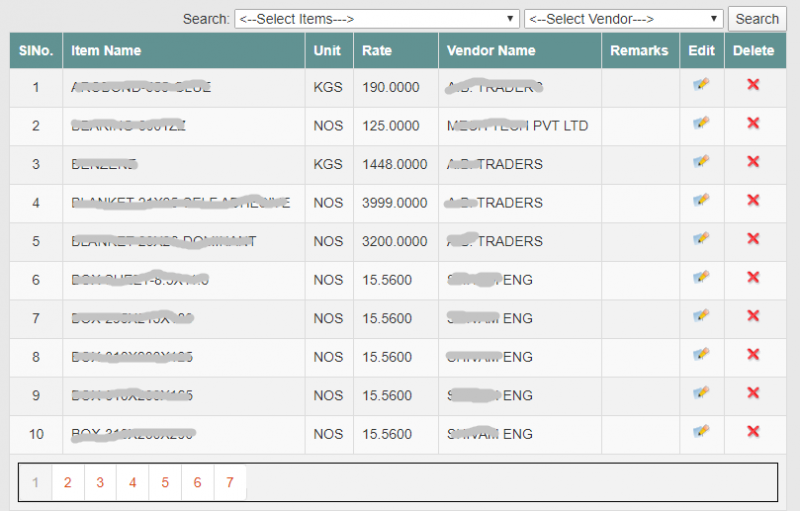Open the Select Items dropdown
This screenshot has width=800, height=511.
click(x=377, y=19)
